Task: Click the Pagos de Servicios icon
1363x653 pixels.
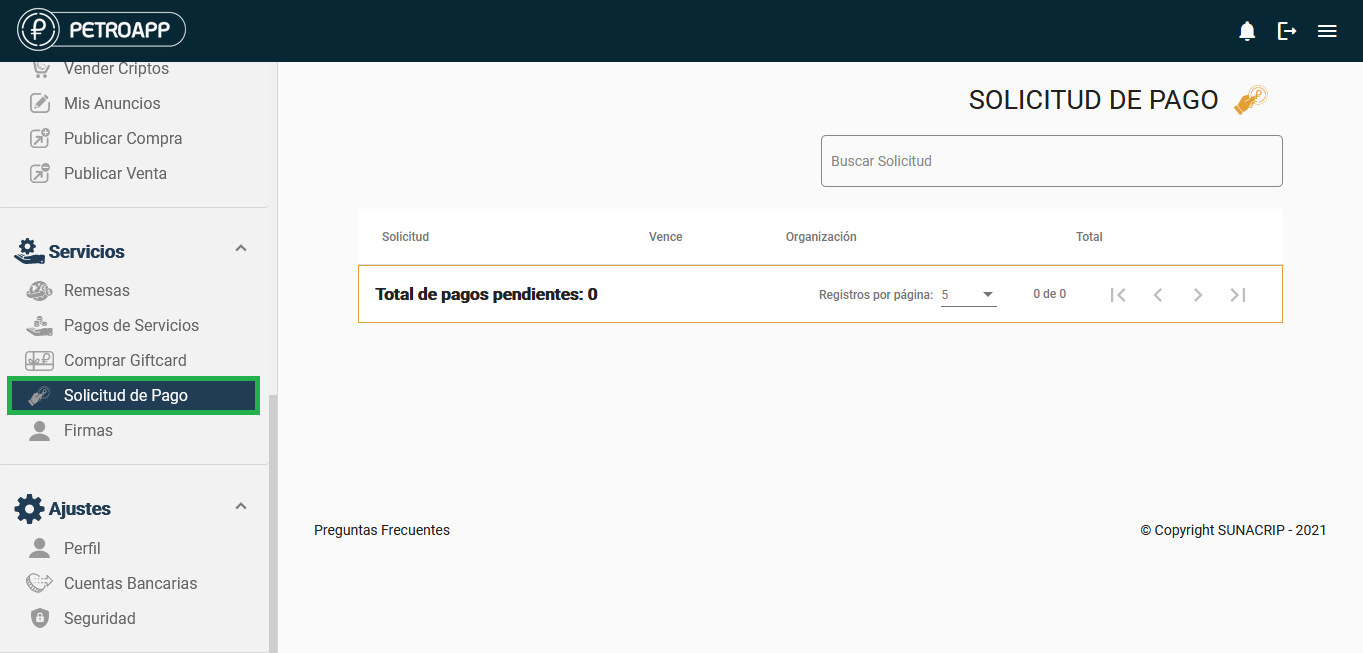Action: pos(39,325)
